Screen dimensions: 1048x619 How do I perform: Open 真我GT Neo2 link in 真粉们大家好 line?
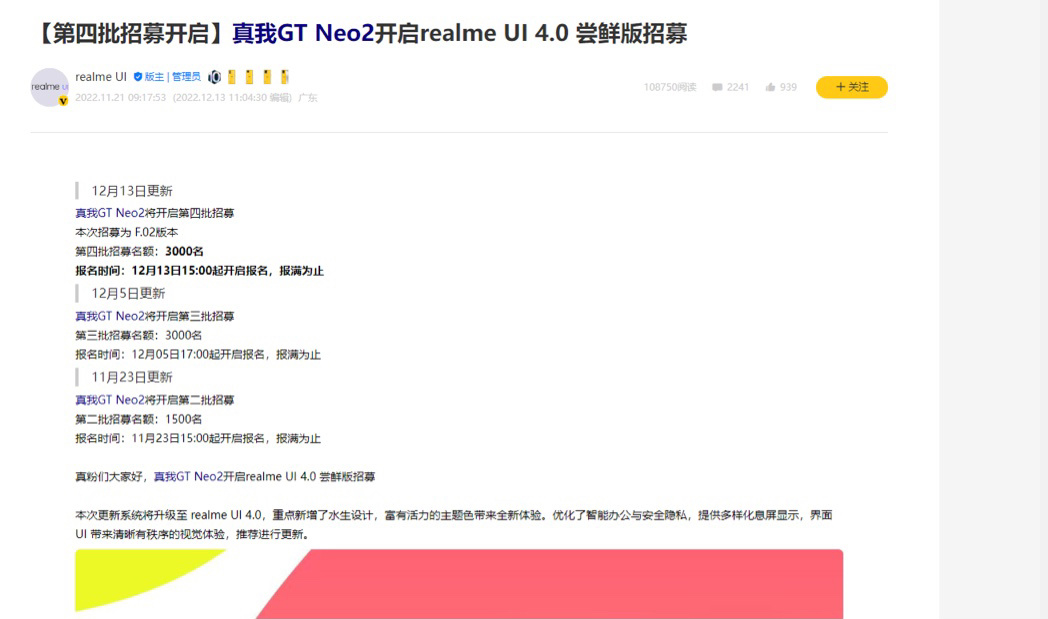pos(188,477)
